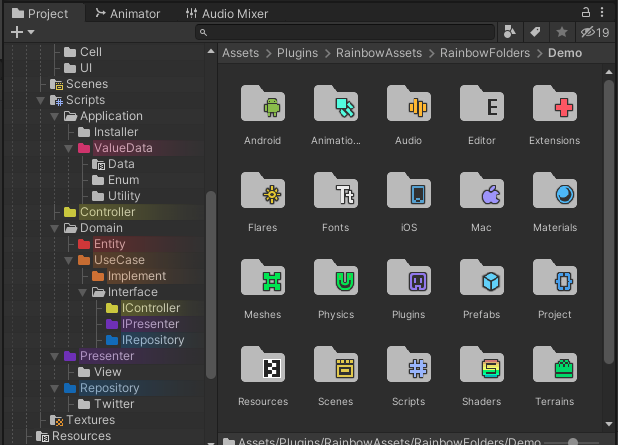Open the Flares folder icon

(263, 193)
